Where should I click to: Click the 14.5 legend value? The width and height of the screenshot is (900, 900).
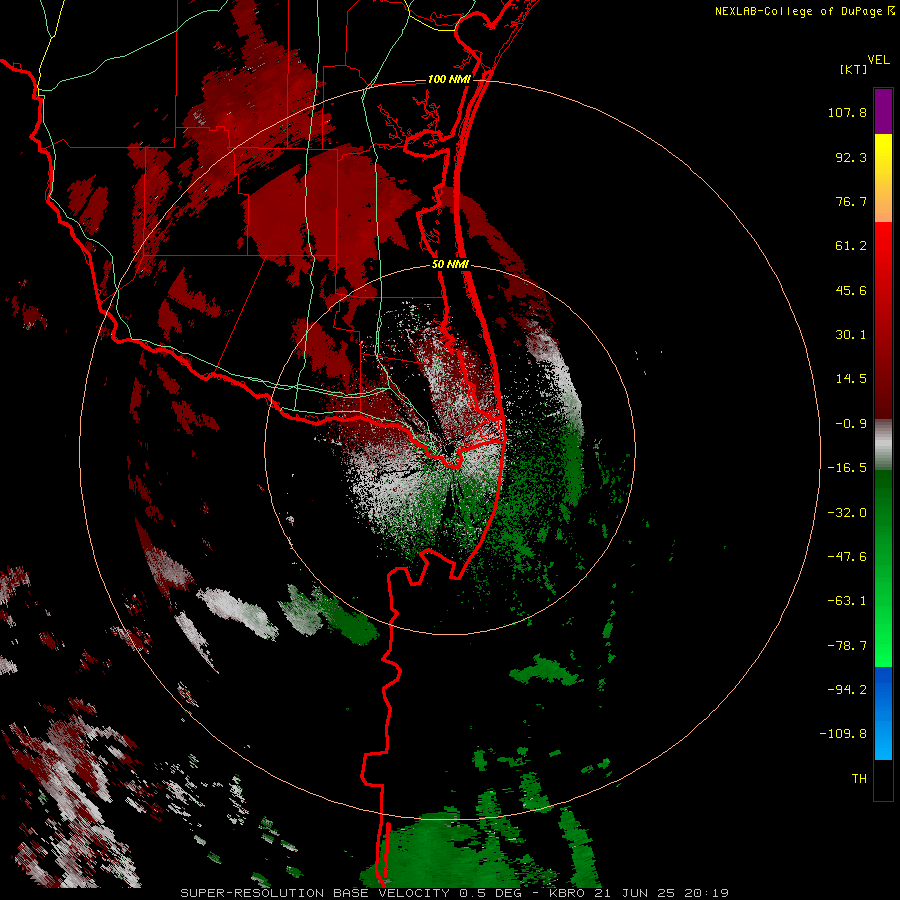click(x=851, y=379)
